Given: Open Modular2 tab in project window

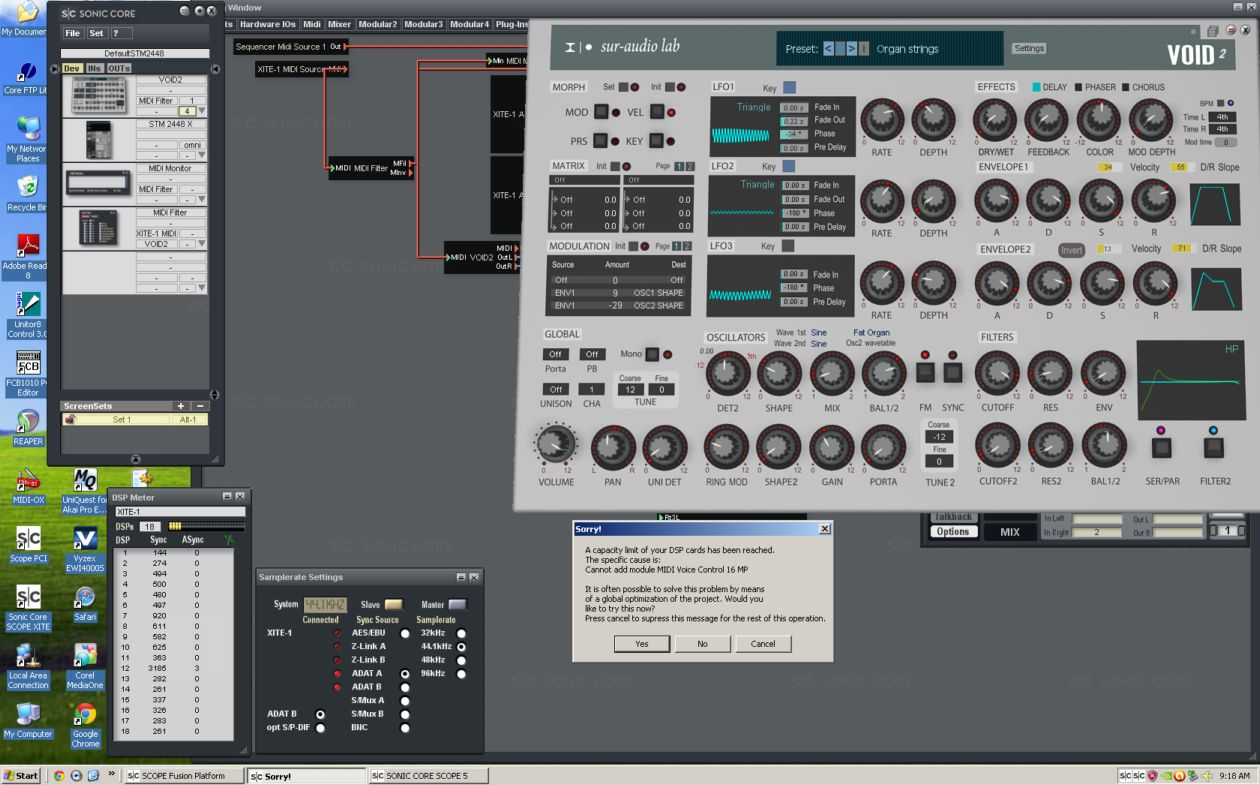Looking at the screenshot, I should (378, 24).
